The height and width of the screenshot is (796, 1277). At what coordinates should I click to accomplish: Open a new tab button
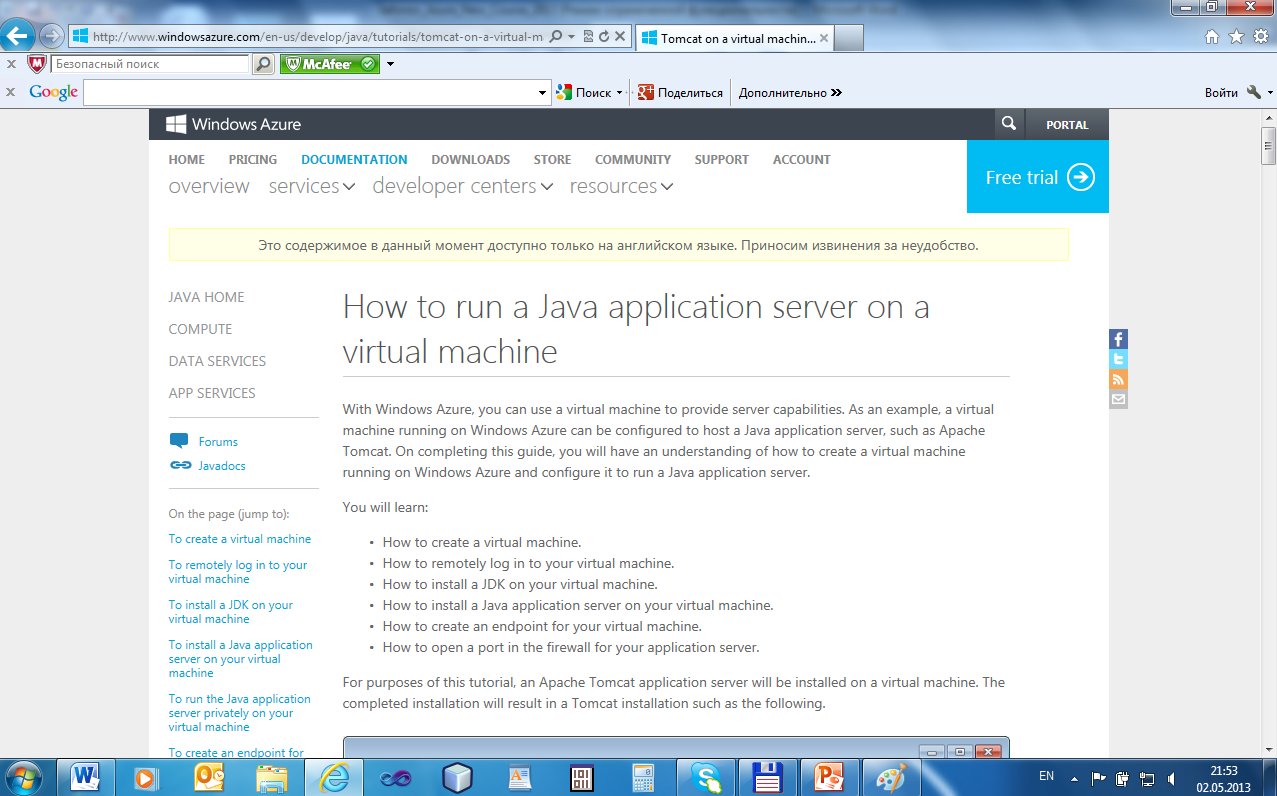point(848,38)
